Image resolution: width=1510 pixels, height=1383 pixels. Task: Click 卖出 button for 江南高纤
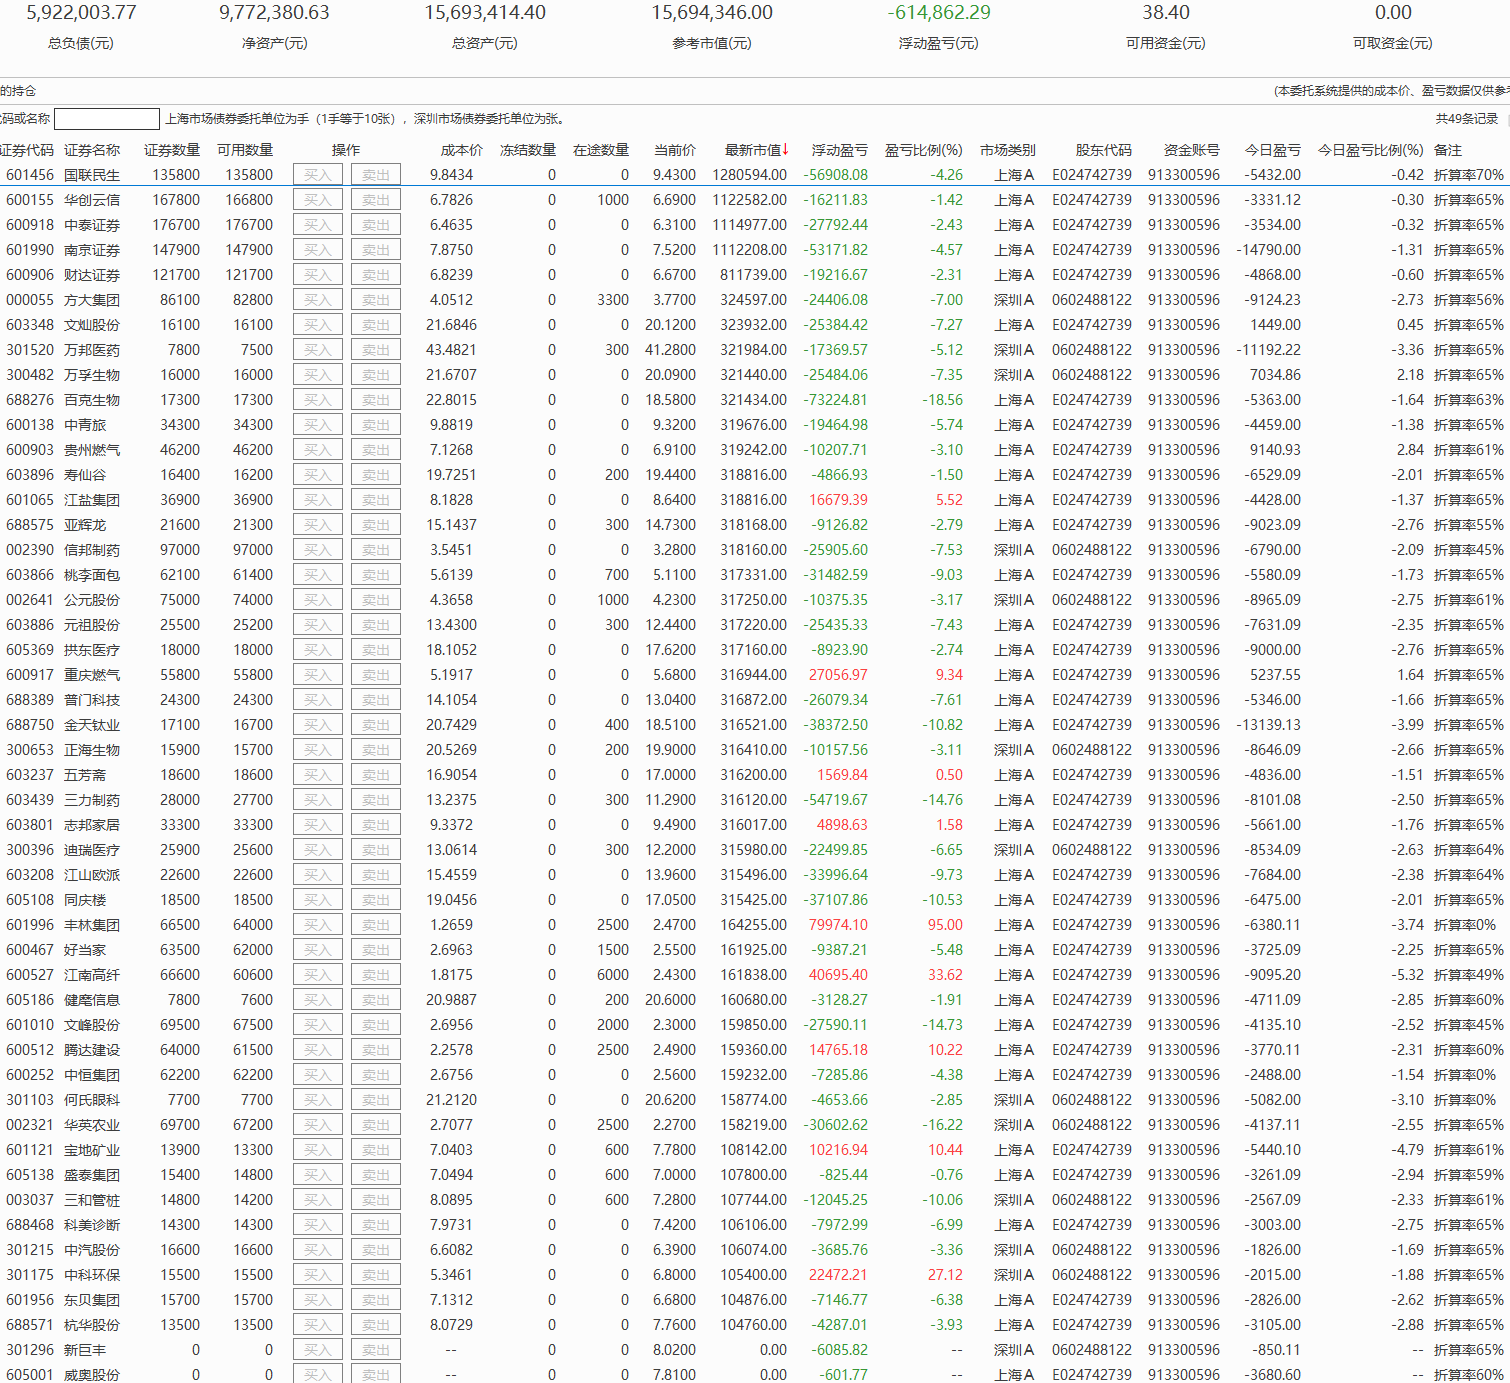[376, 975]
